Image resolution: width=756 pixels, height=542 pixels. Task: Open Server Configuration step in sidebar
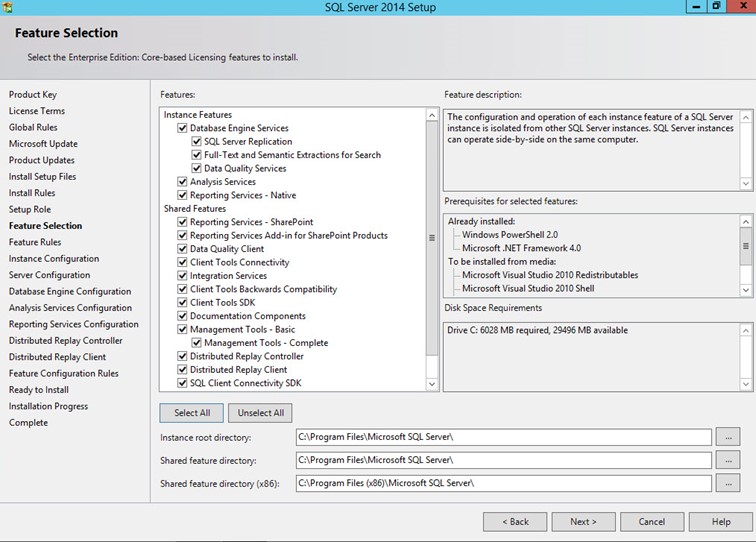(49, 275)
